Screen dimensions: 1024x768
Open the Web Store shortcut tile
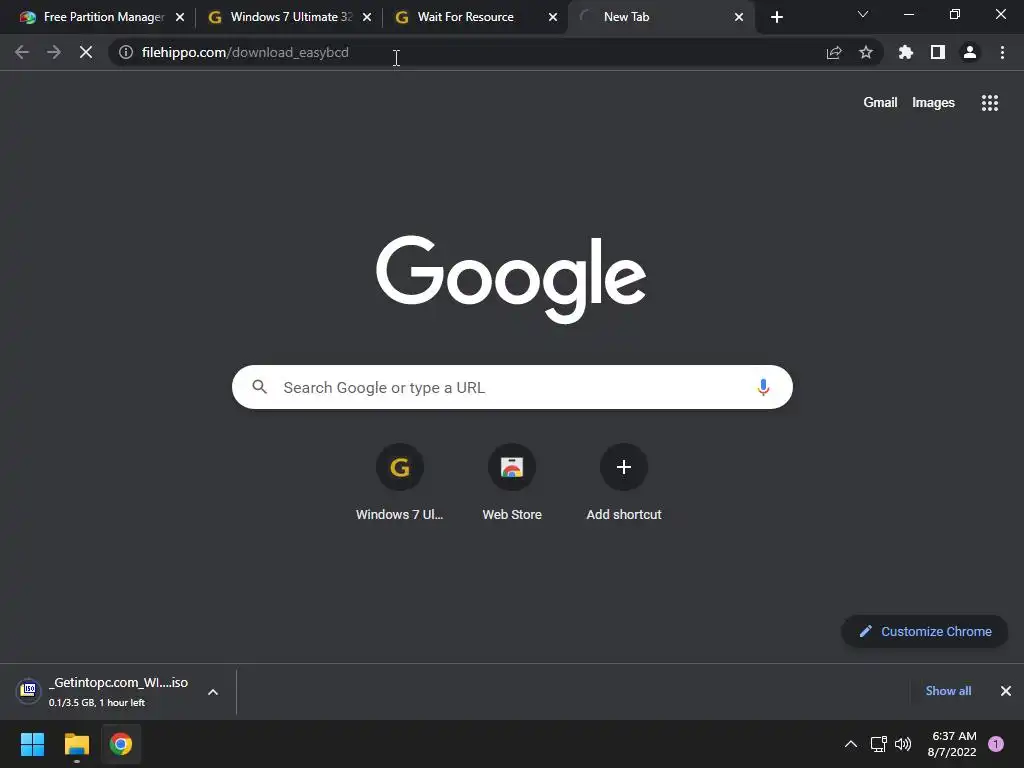tap(512, 483)
